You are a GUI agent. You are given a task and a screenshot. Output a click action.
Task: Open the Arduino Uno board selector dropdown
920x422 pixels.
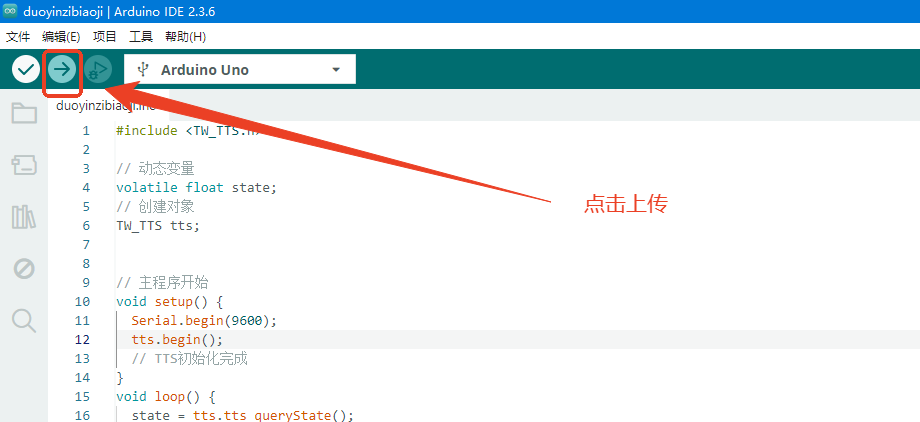pos(240,69)
